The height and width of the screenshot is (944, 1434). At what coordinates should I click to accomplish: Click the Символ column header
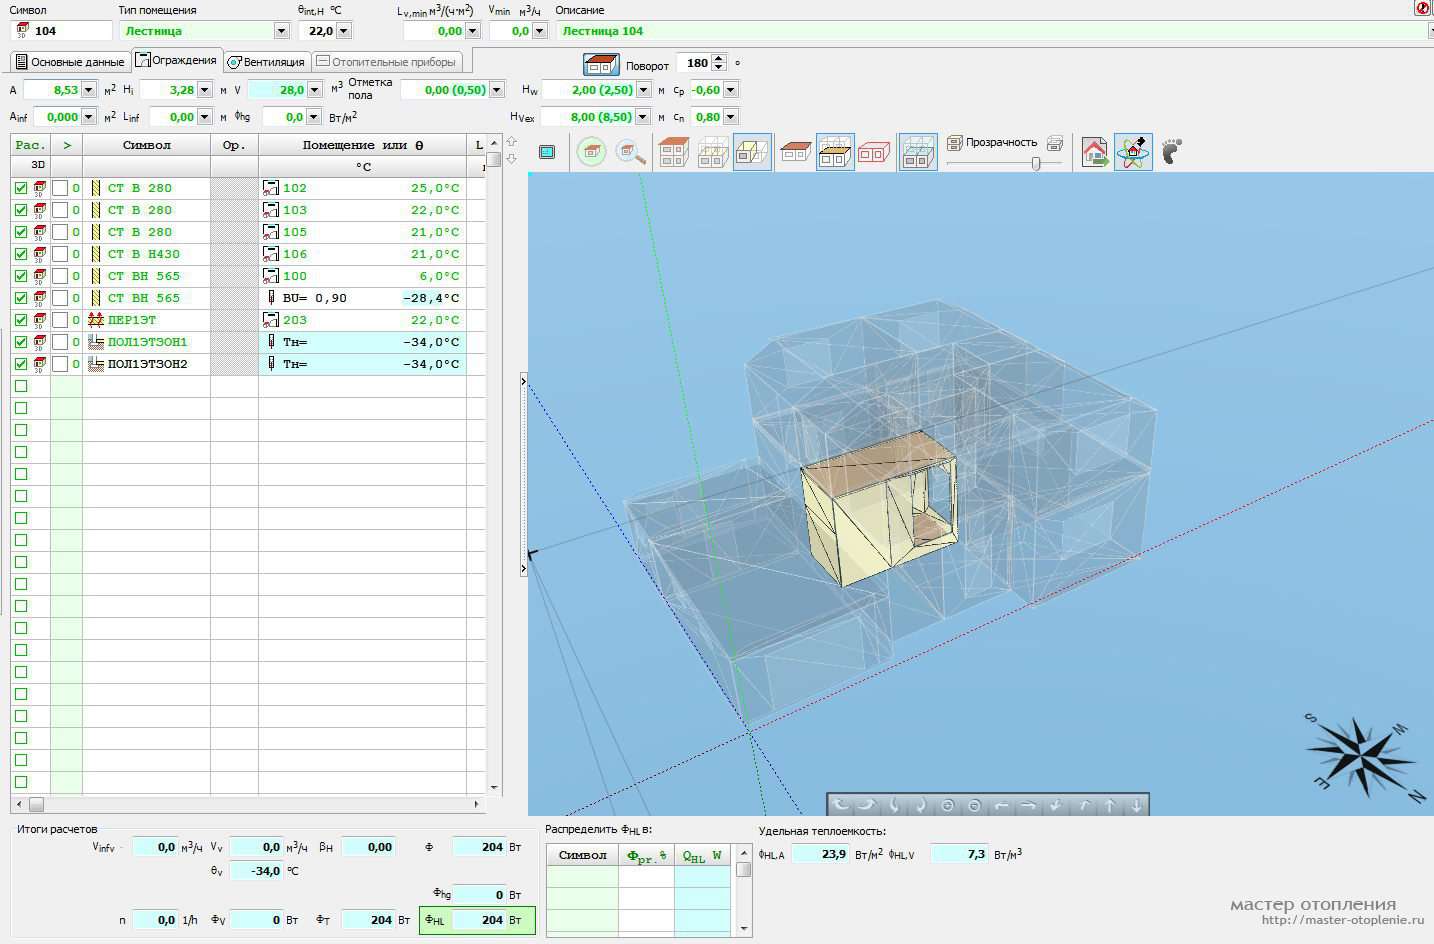146,145
